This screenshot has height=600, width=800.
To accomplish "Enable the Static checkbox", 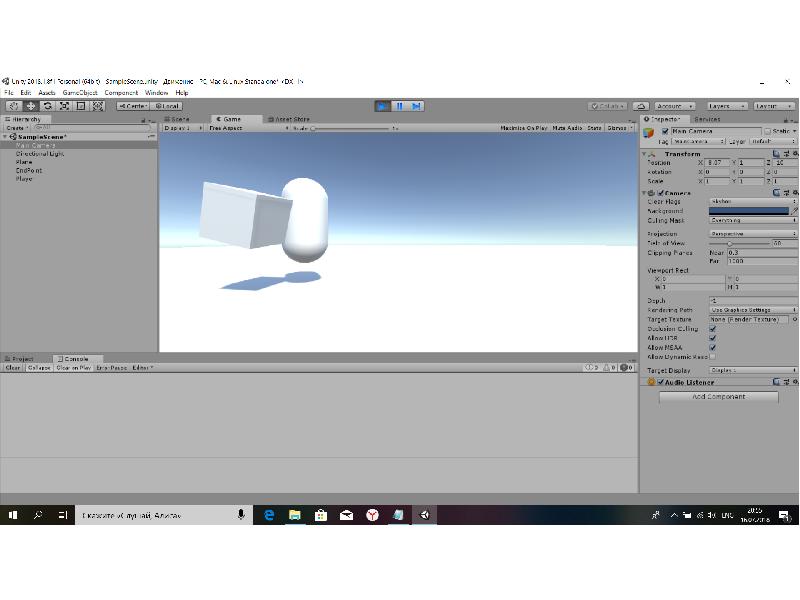I will pyautogui.click(x=768, y=131).
